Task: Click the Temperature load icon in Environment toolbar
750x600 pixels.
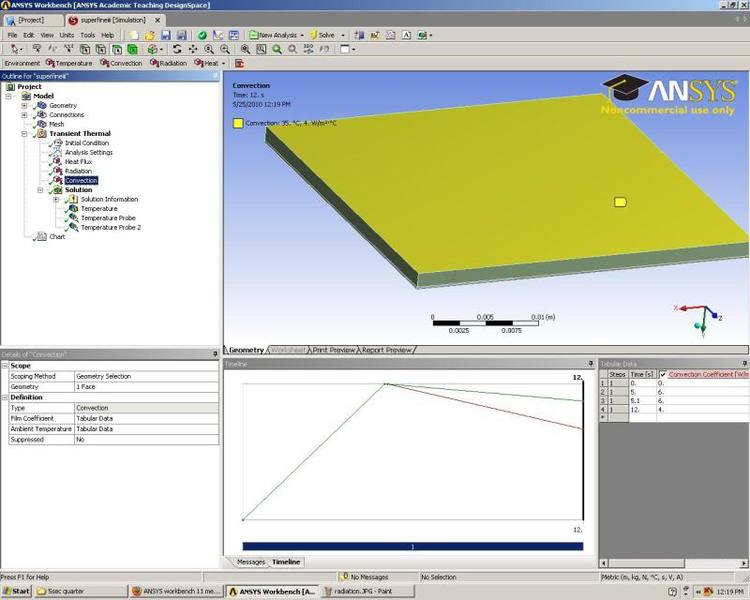Action: [x=50, y=63]
